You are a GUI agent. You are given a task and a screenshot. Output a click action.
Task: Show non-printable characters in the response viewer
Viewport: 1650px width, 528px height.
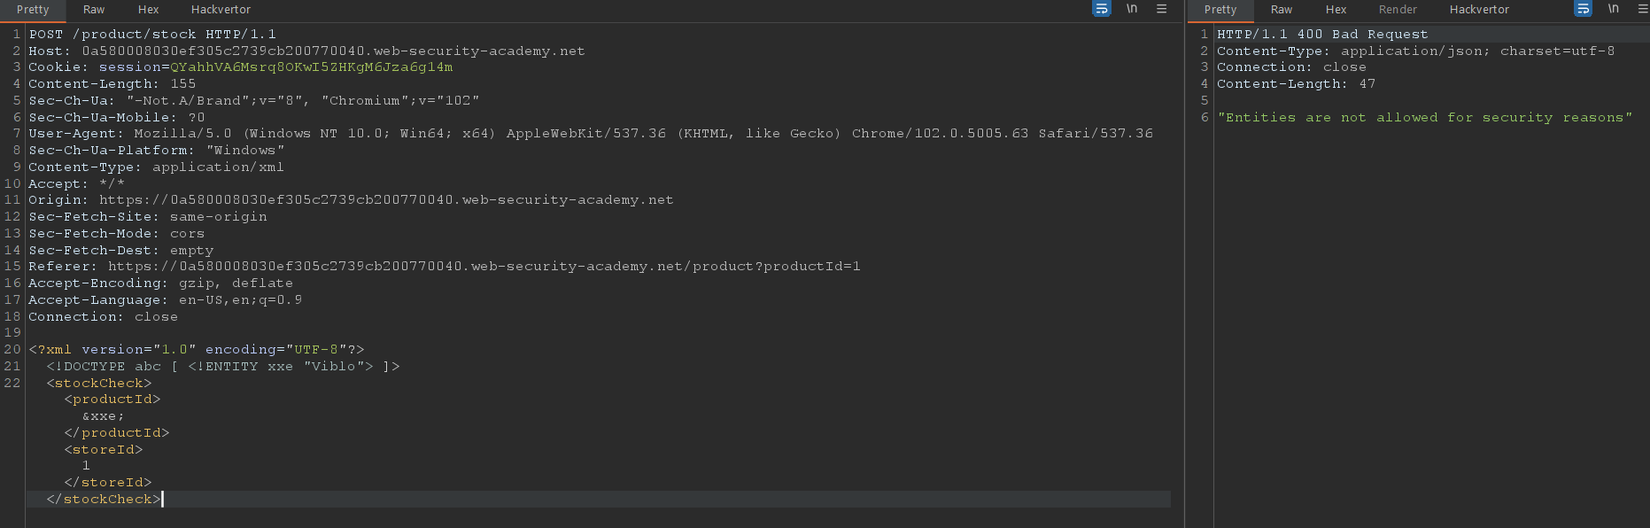[1613, 9]
